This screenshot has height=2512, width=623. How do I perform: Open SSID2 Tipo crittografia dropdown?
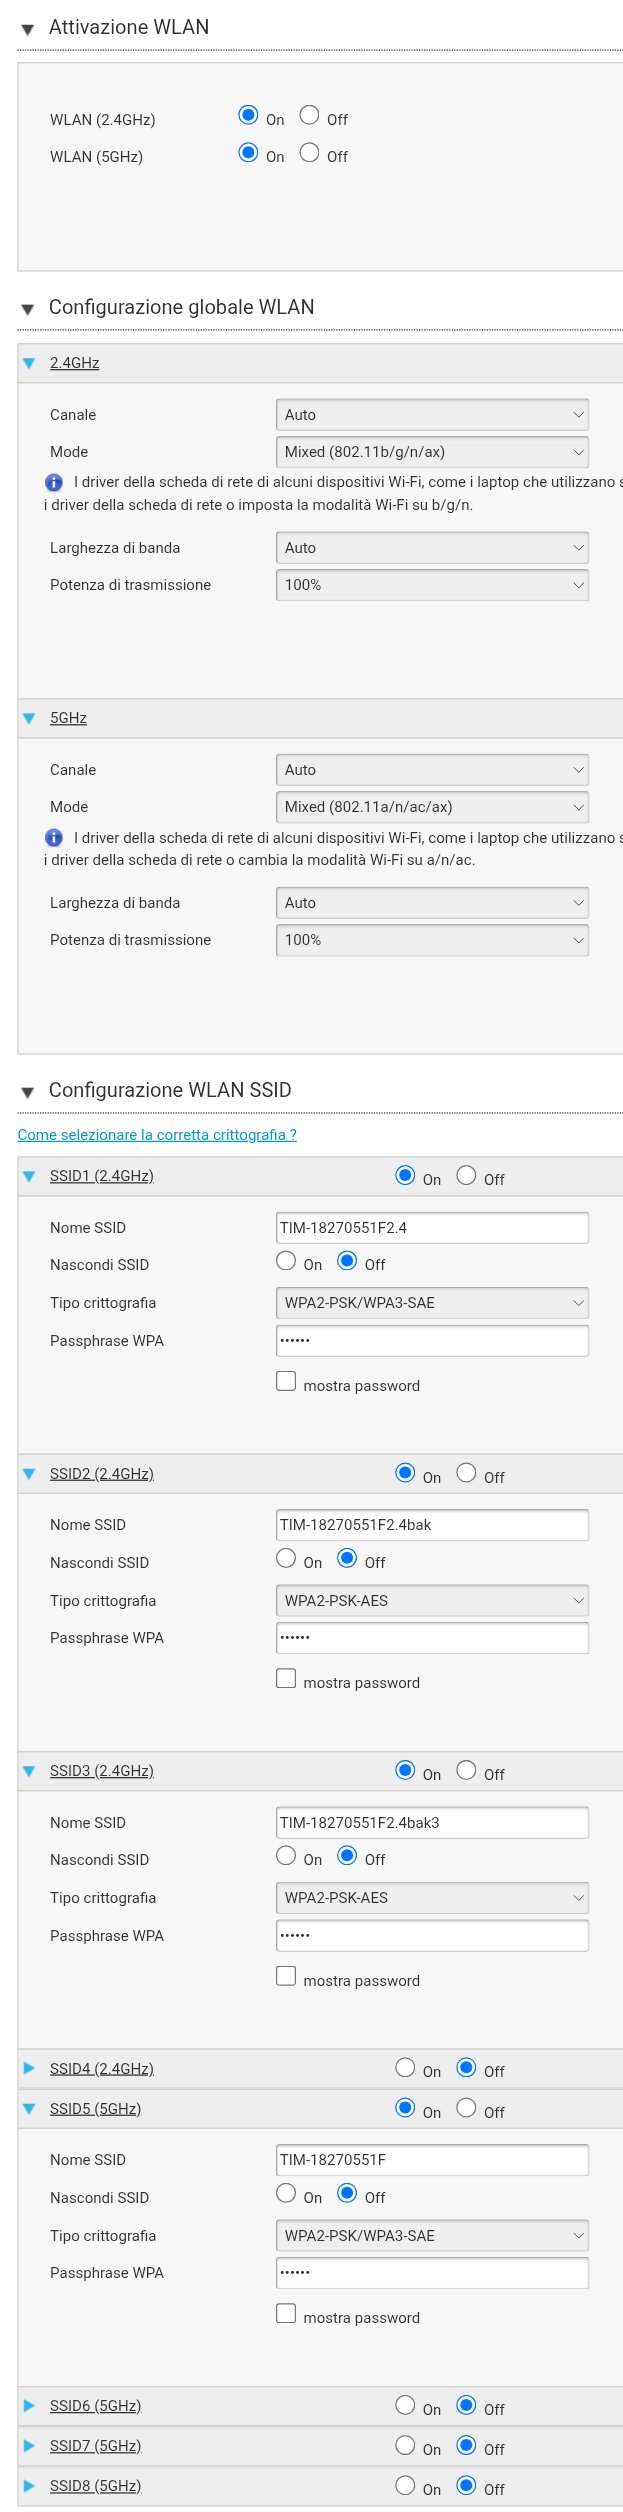432,1600
